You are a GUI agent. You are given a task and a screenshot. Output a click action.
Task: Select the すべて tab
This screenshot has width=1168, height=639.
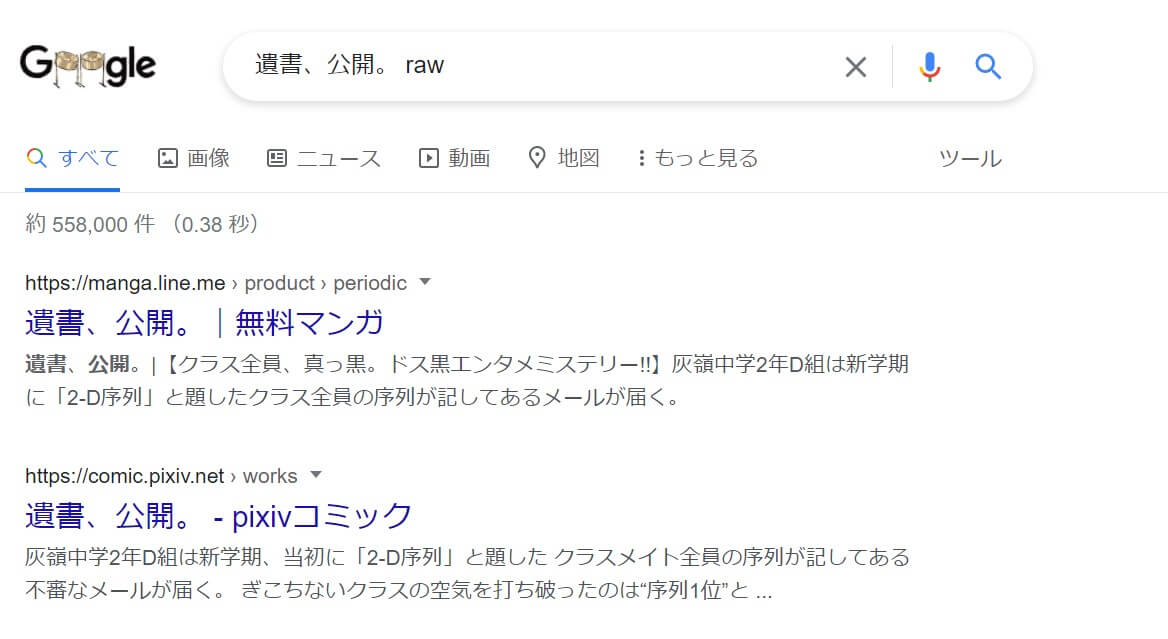pos(72,158)
